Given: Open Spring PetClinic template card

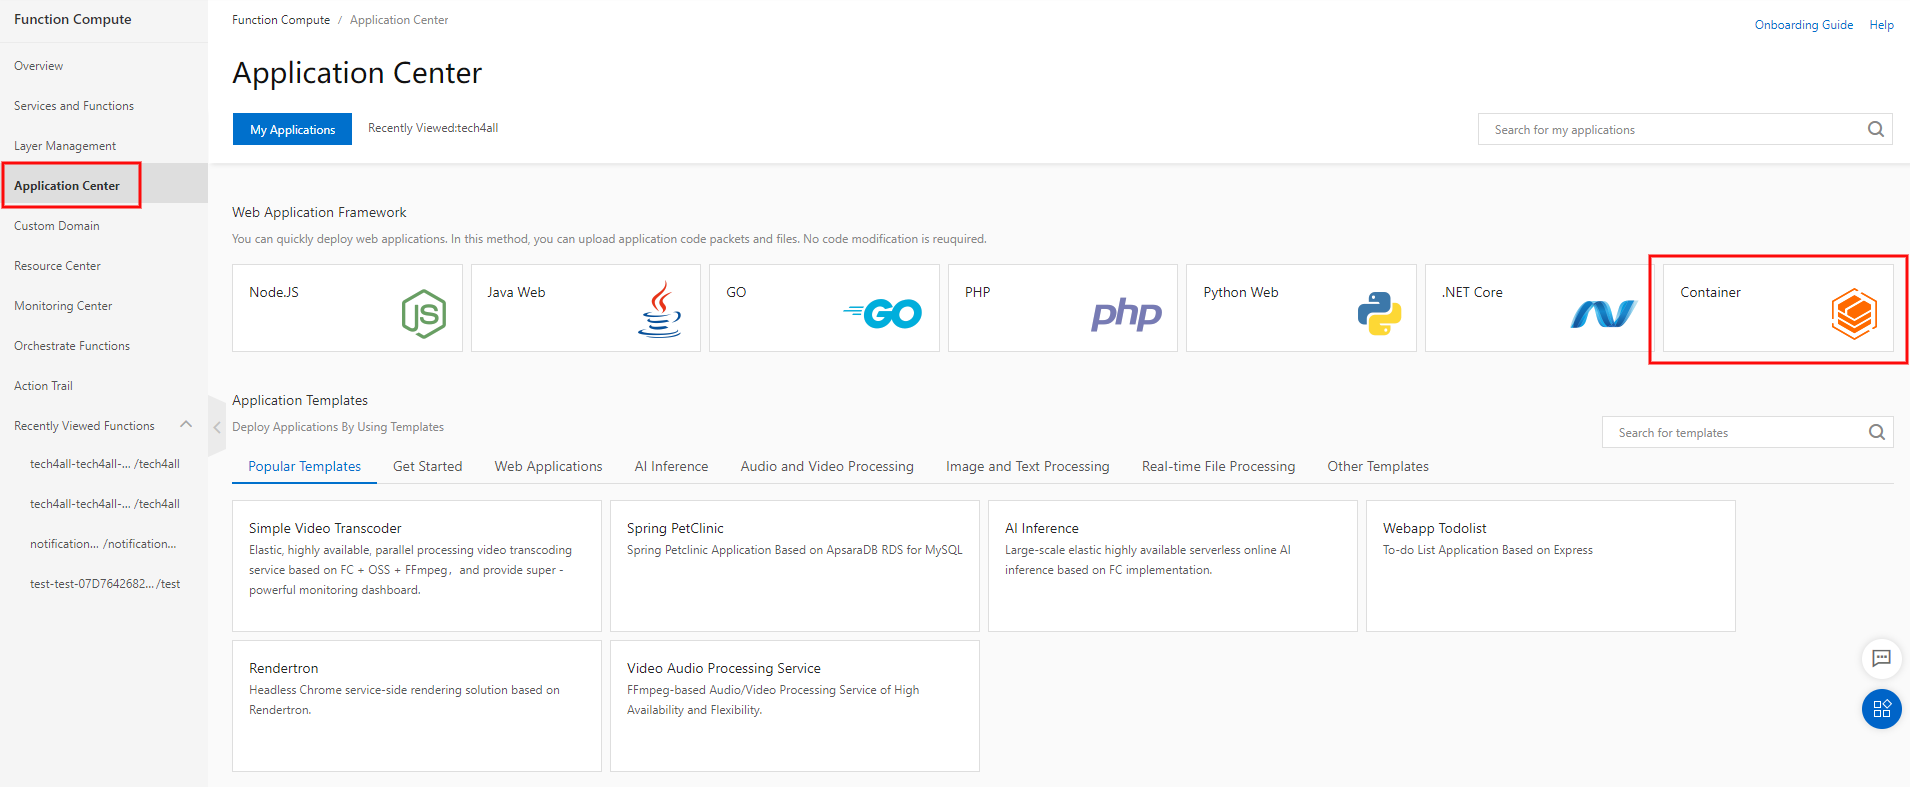Looking at the screenshot, I should (795, 566).
